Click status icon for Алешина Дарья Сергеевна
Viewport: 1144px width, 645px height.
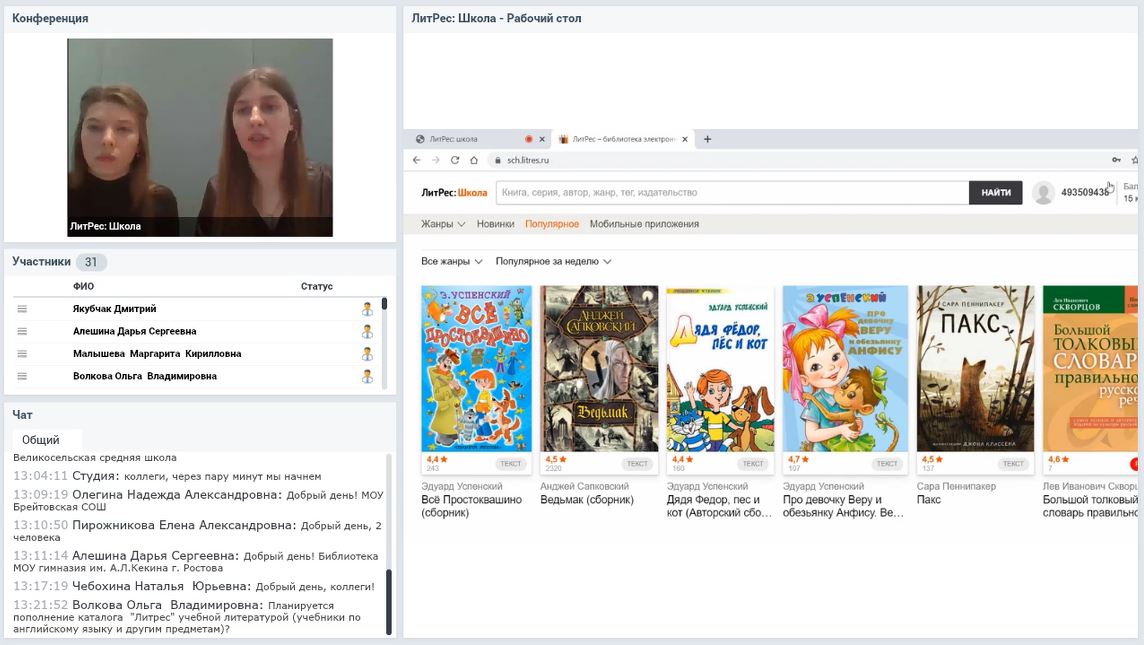tap(367, 332)
